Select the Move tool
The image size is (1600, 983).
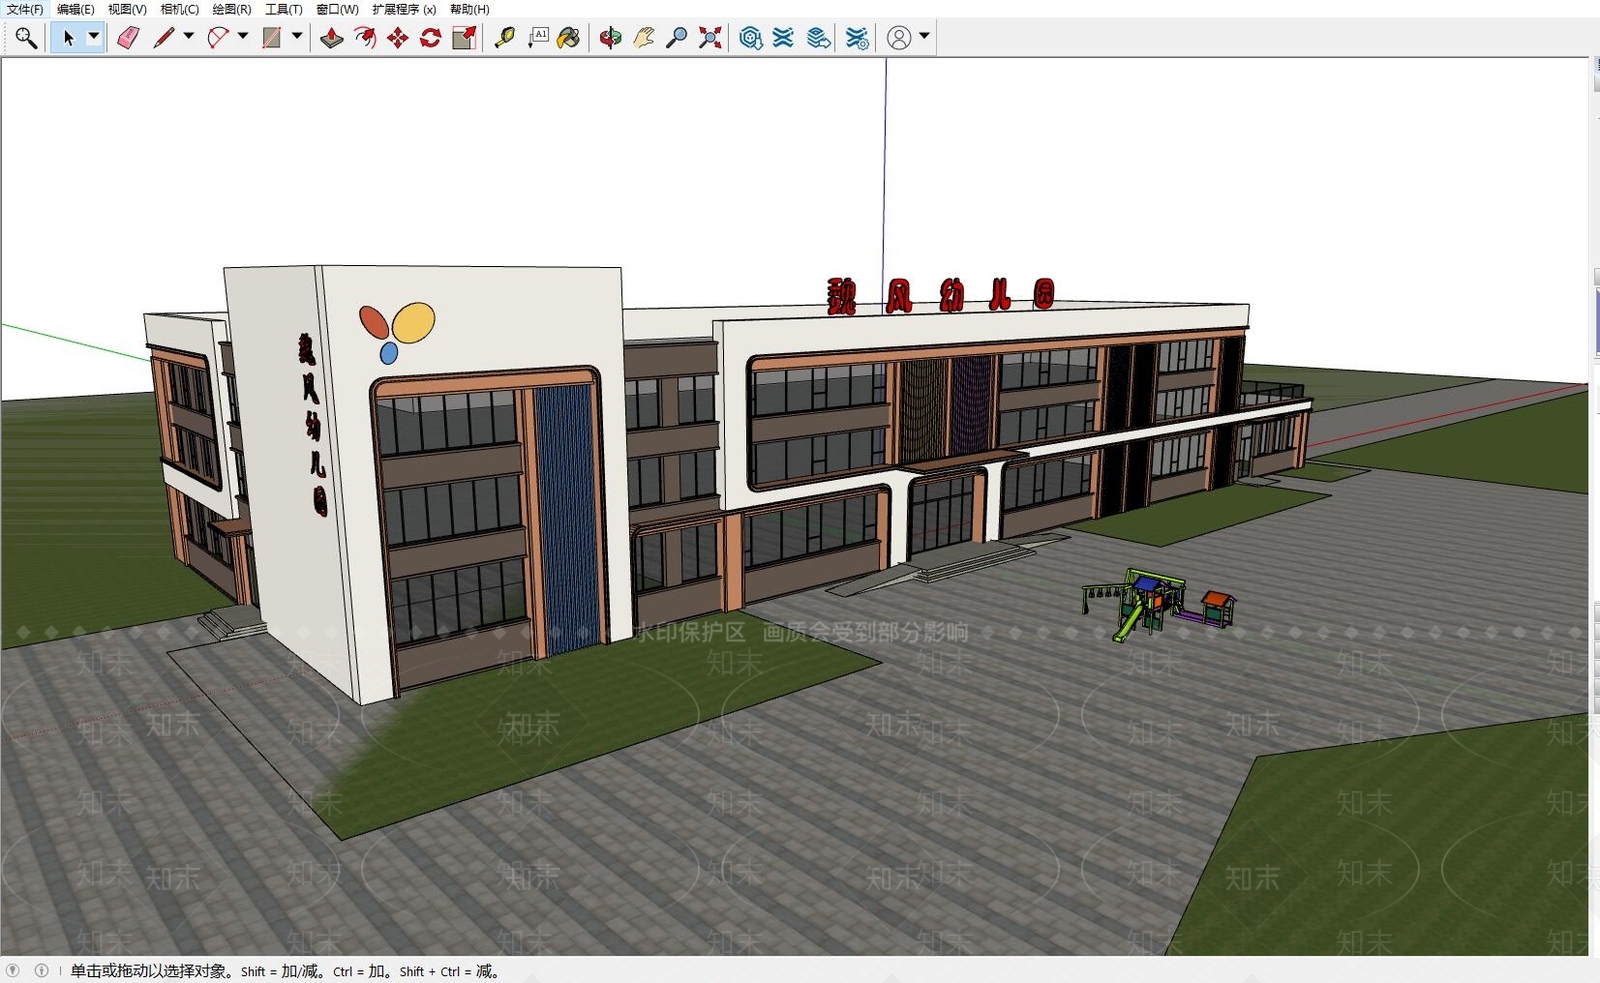398,38
